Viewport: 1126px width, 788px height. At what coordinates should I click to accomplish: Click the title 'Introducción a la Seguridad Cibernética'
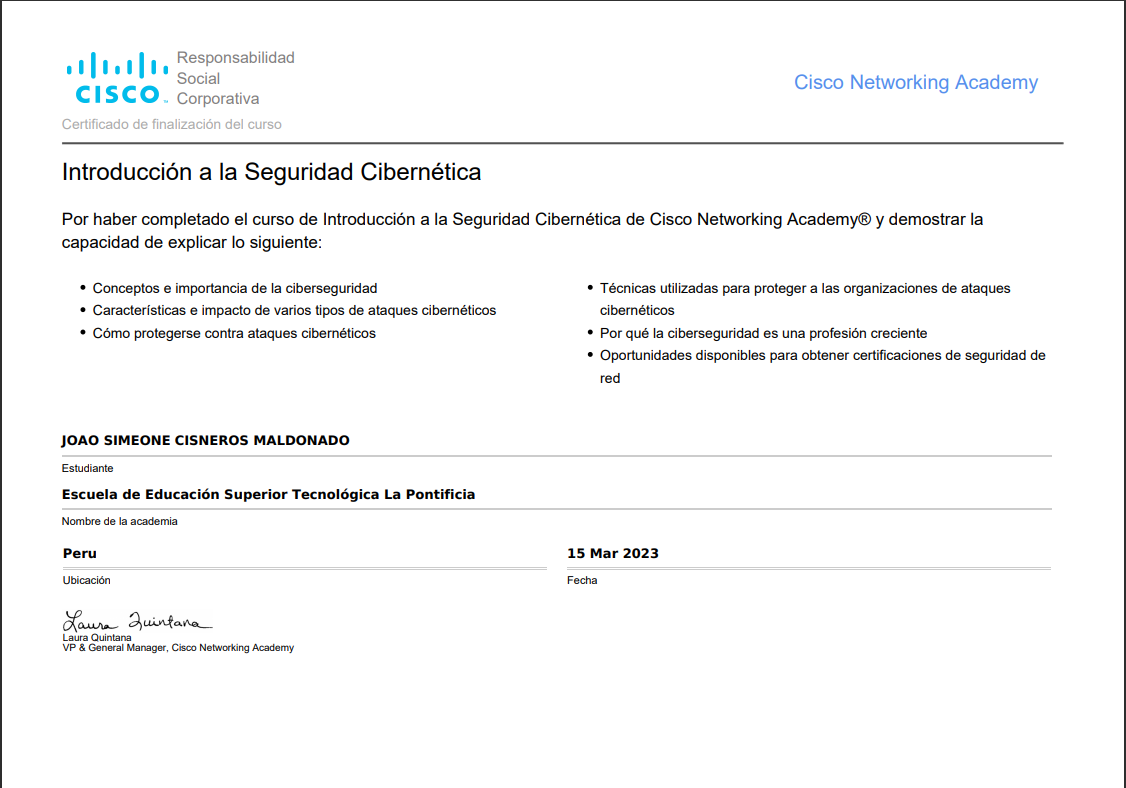[x=271, y=172]
